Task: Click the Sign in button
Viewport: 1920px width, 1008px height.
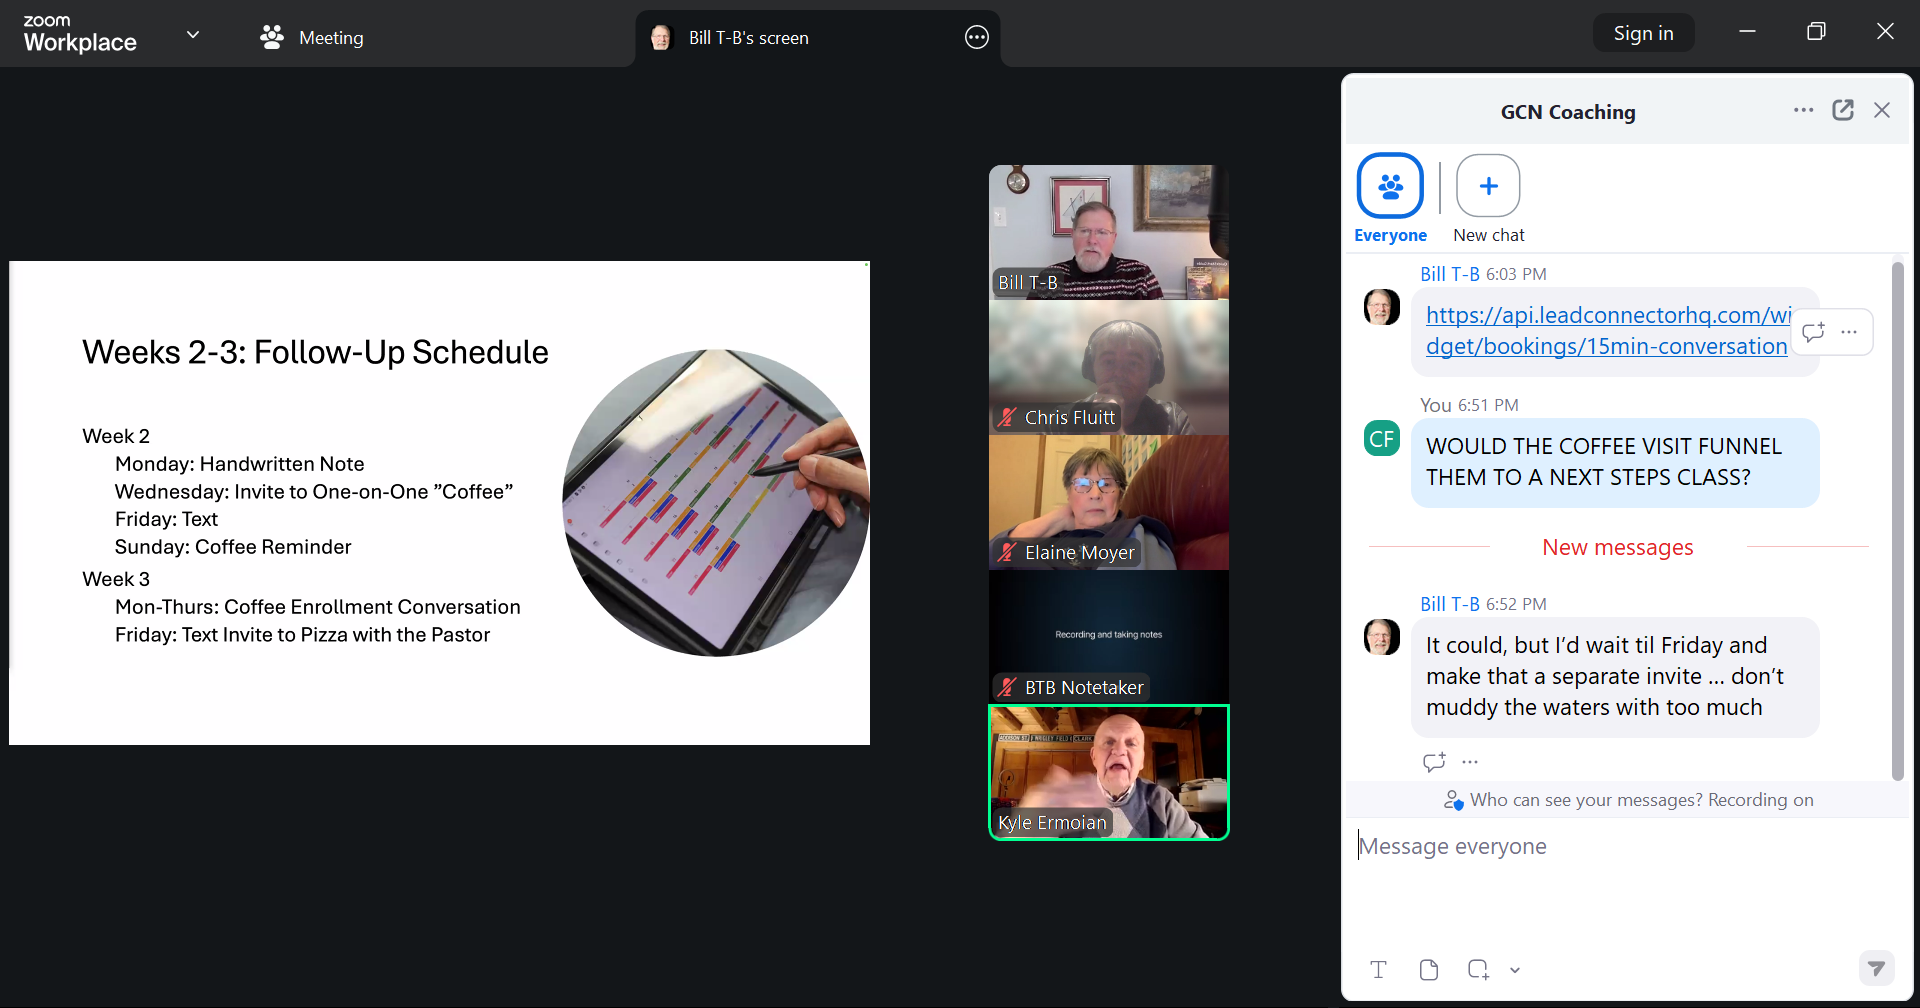Action: click(x=1643, y=33)
